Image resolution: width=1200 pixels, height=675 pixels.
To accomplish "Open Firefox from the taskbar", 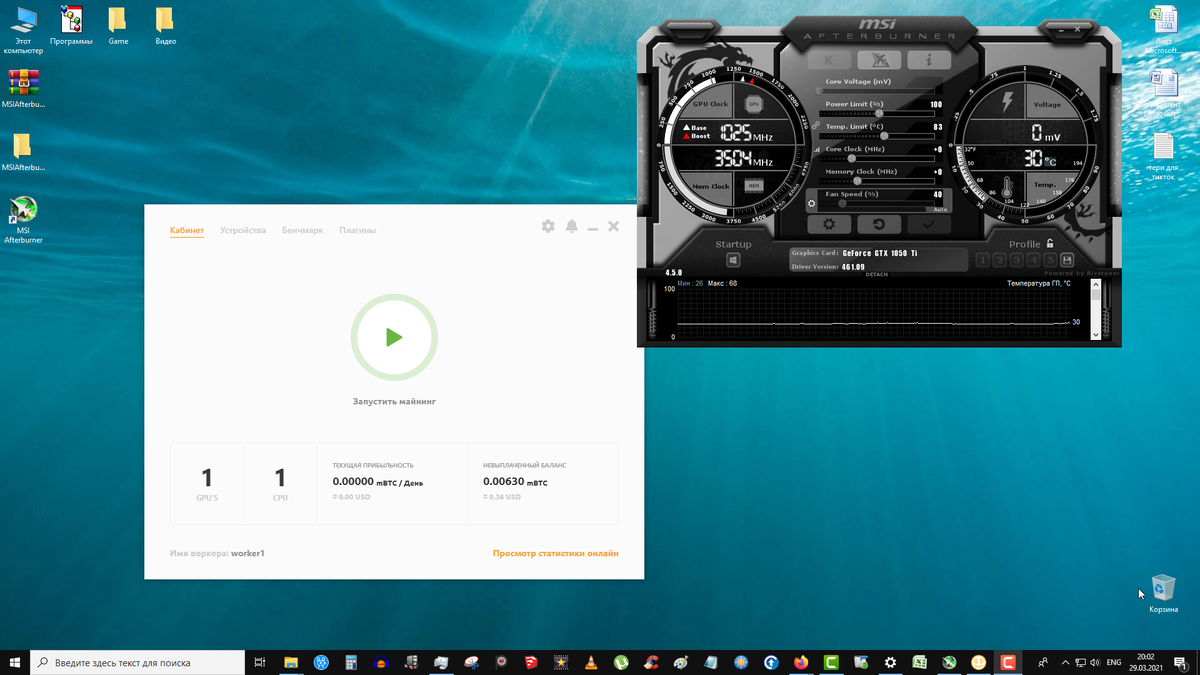I will 801,662.
